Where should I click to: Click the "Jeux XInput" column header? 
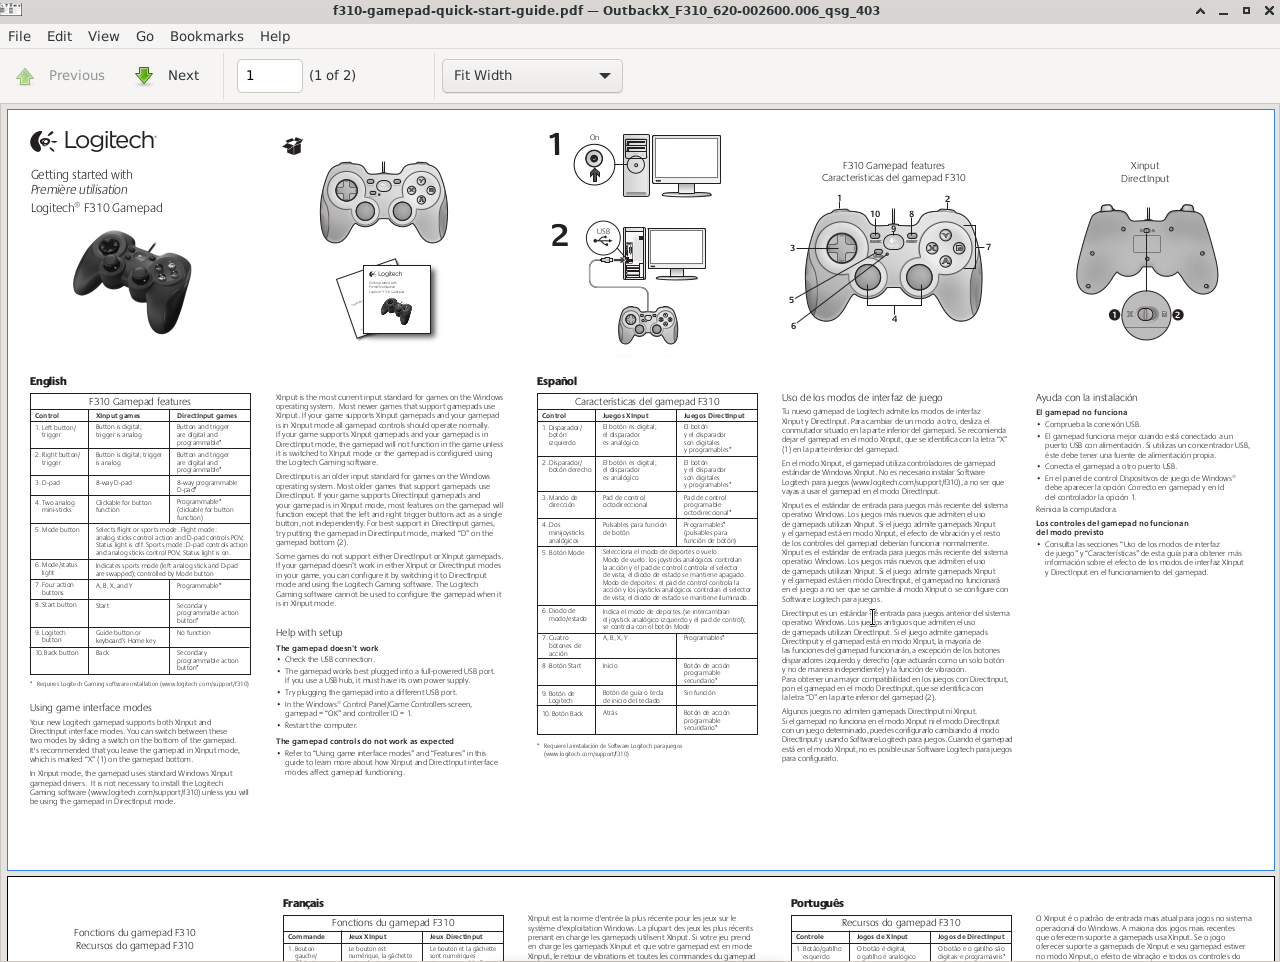point(368,937)
